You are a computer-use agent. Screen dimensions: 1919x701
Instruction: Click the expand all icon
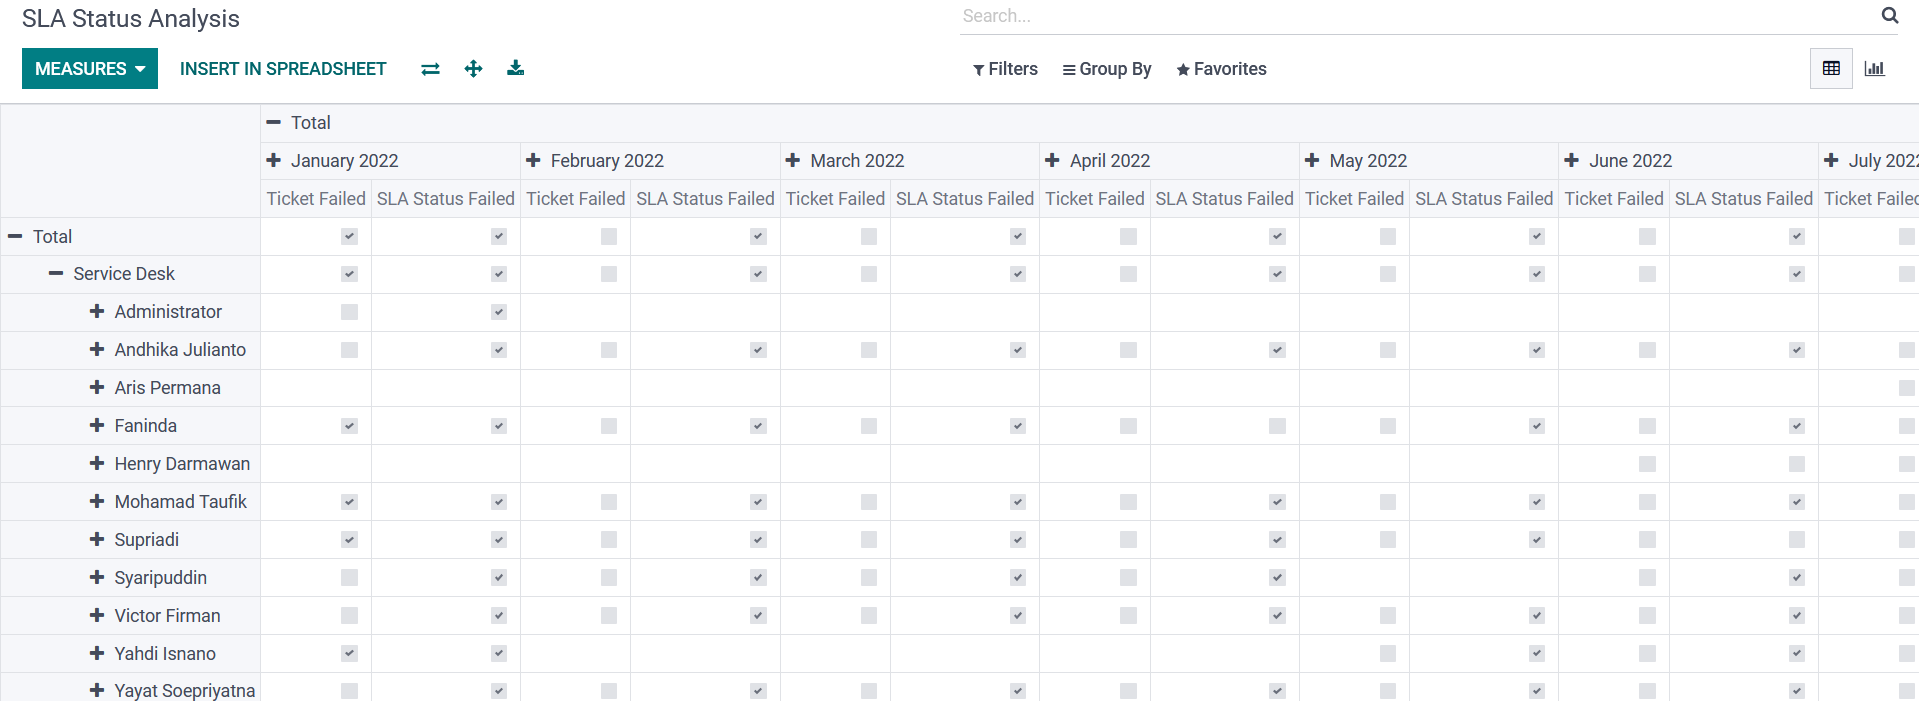[473, 69]
